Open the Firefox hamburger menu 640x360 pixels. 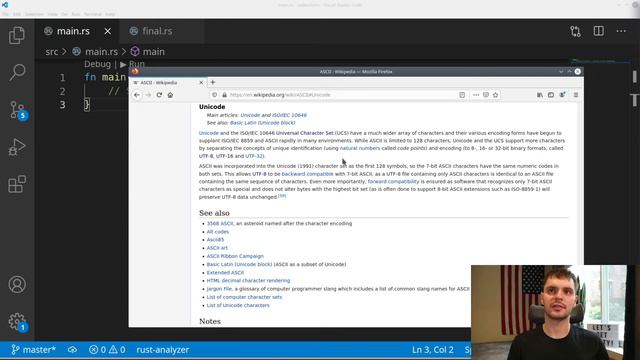click(576, 95)
